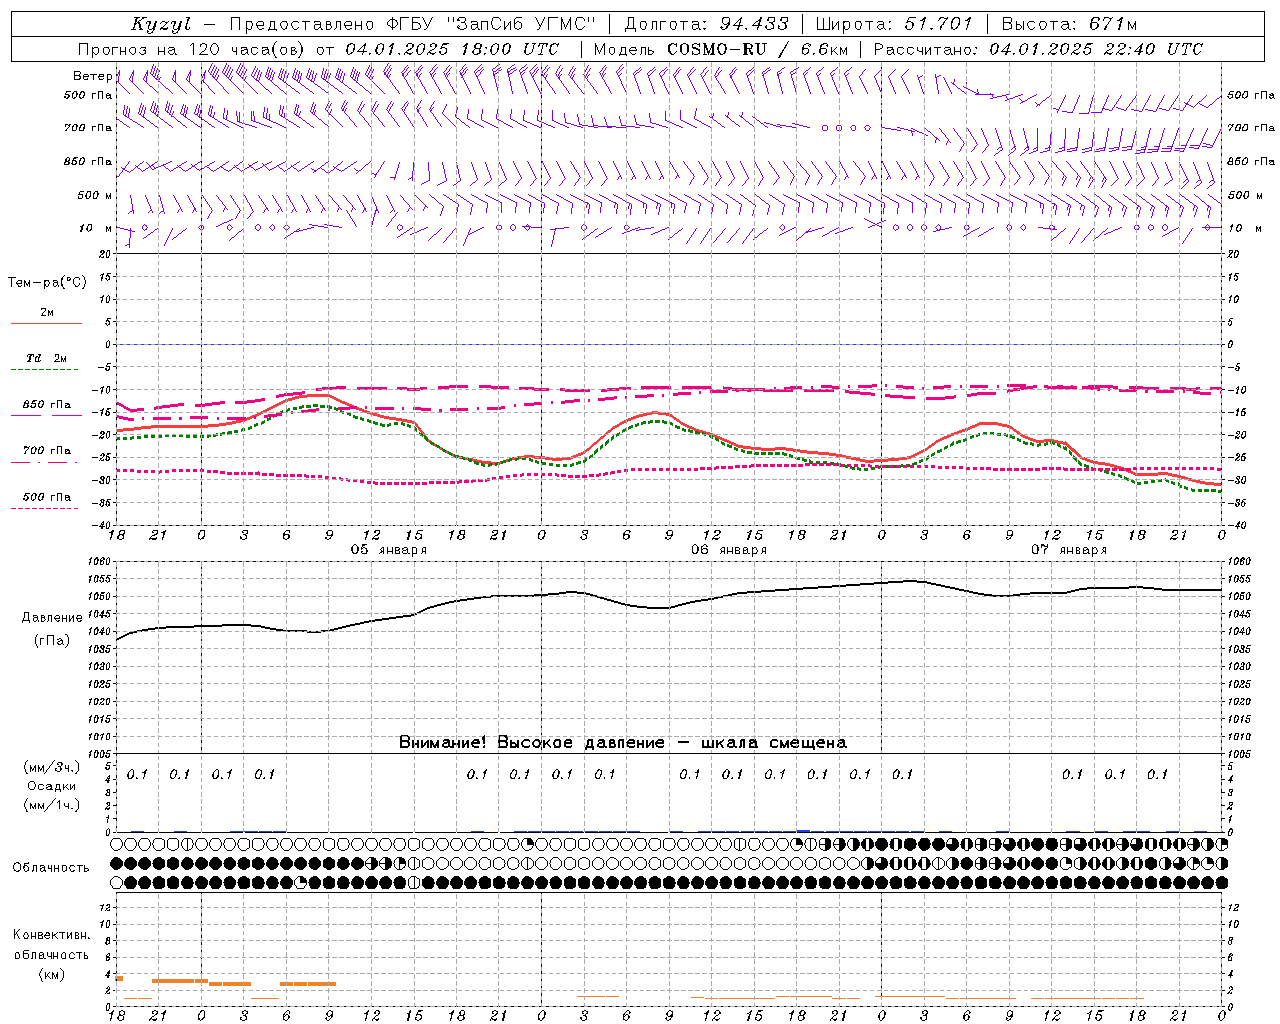Image resolution: width=1280 pixels, height=1024 pixels.
Task: Click the "850 гПа" legend entry under Td 2м
Action: pos(46,405)
